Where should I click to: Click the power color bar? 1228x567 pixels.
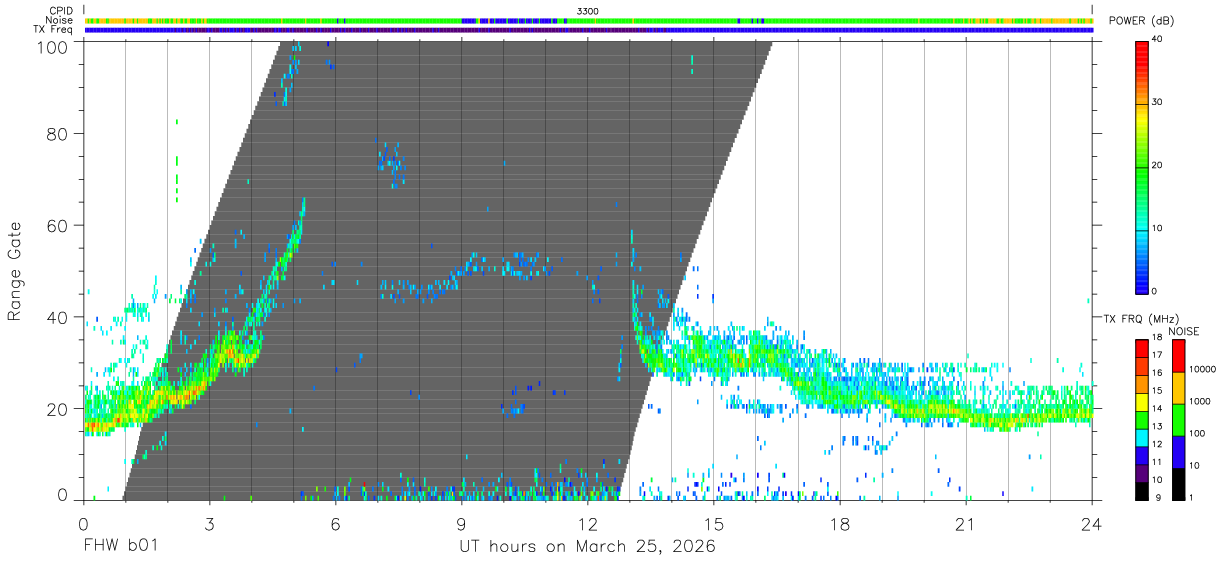1142,166
